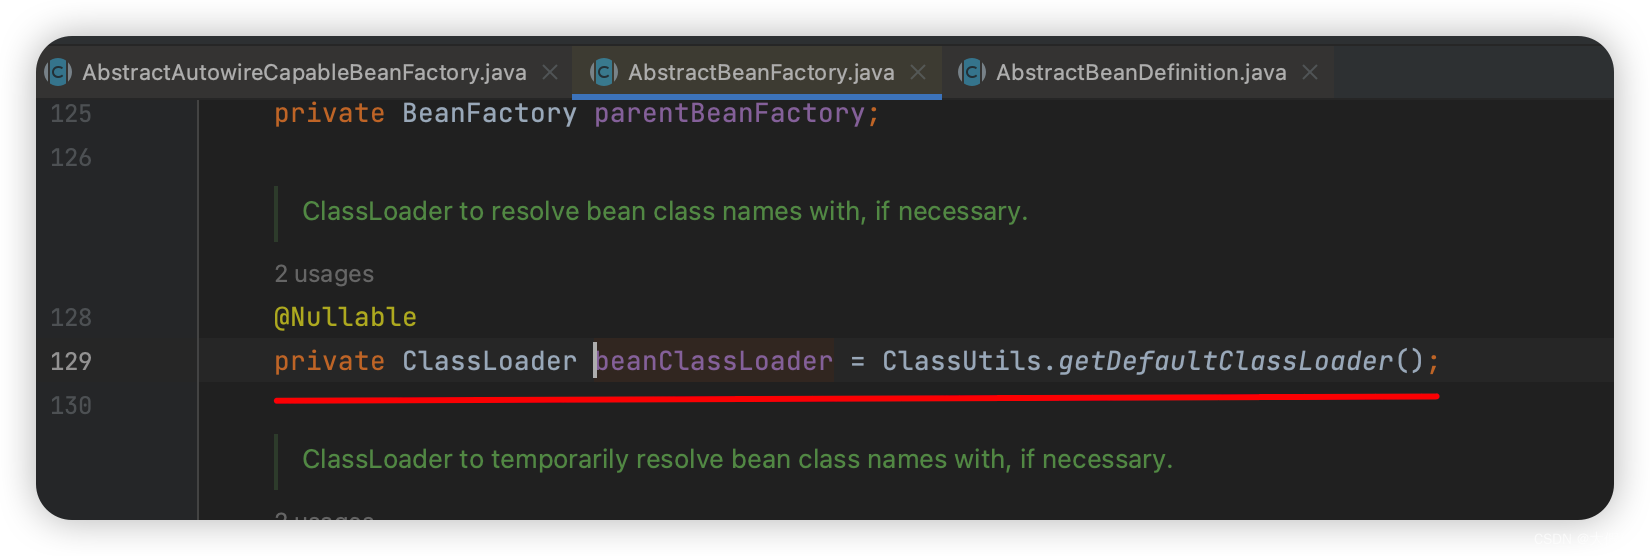
Task: Click line number 128 in gutter
Action: click(71, 317)
